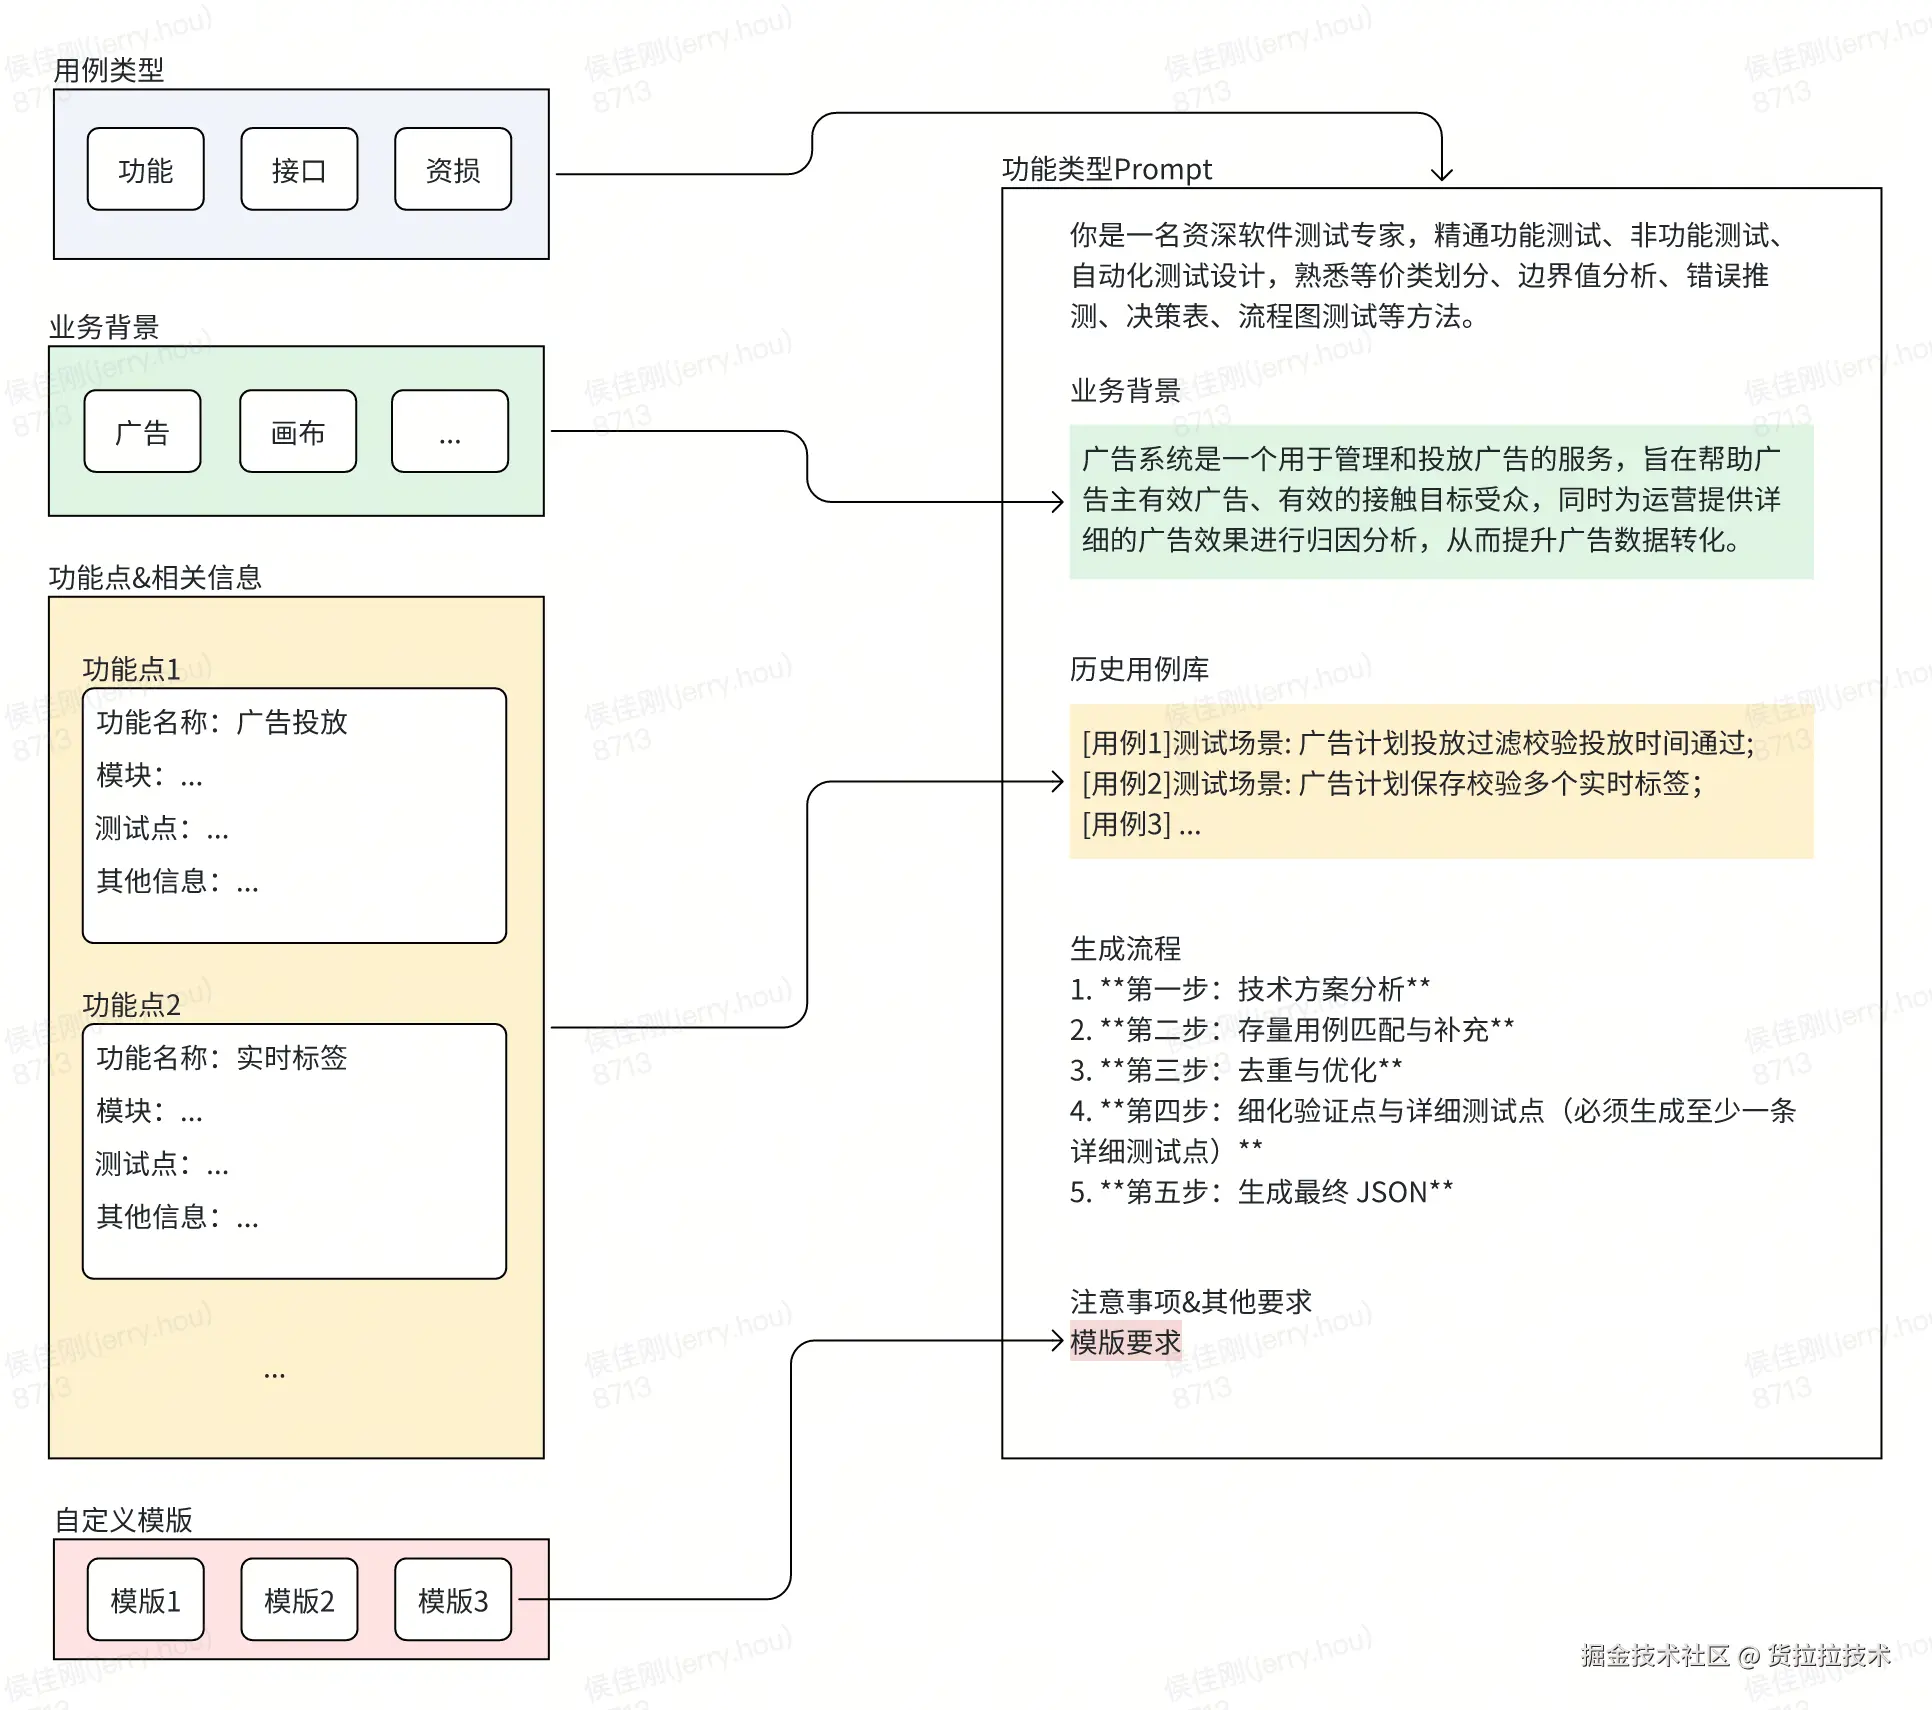Choose the 模版2 custom template box

pyautogui.click(x=299, y=1600)
